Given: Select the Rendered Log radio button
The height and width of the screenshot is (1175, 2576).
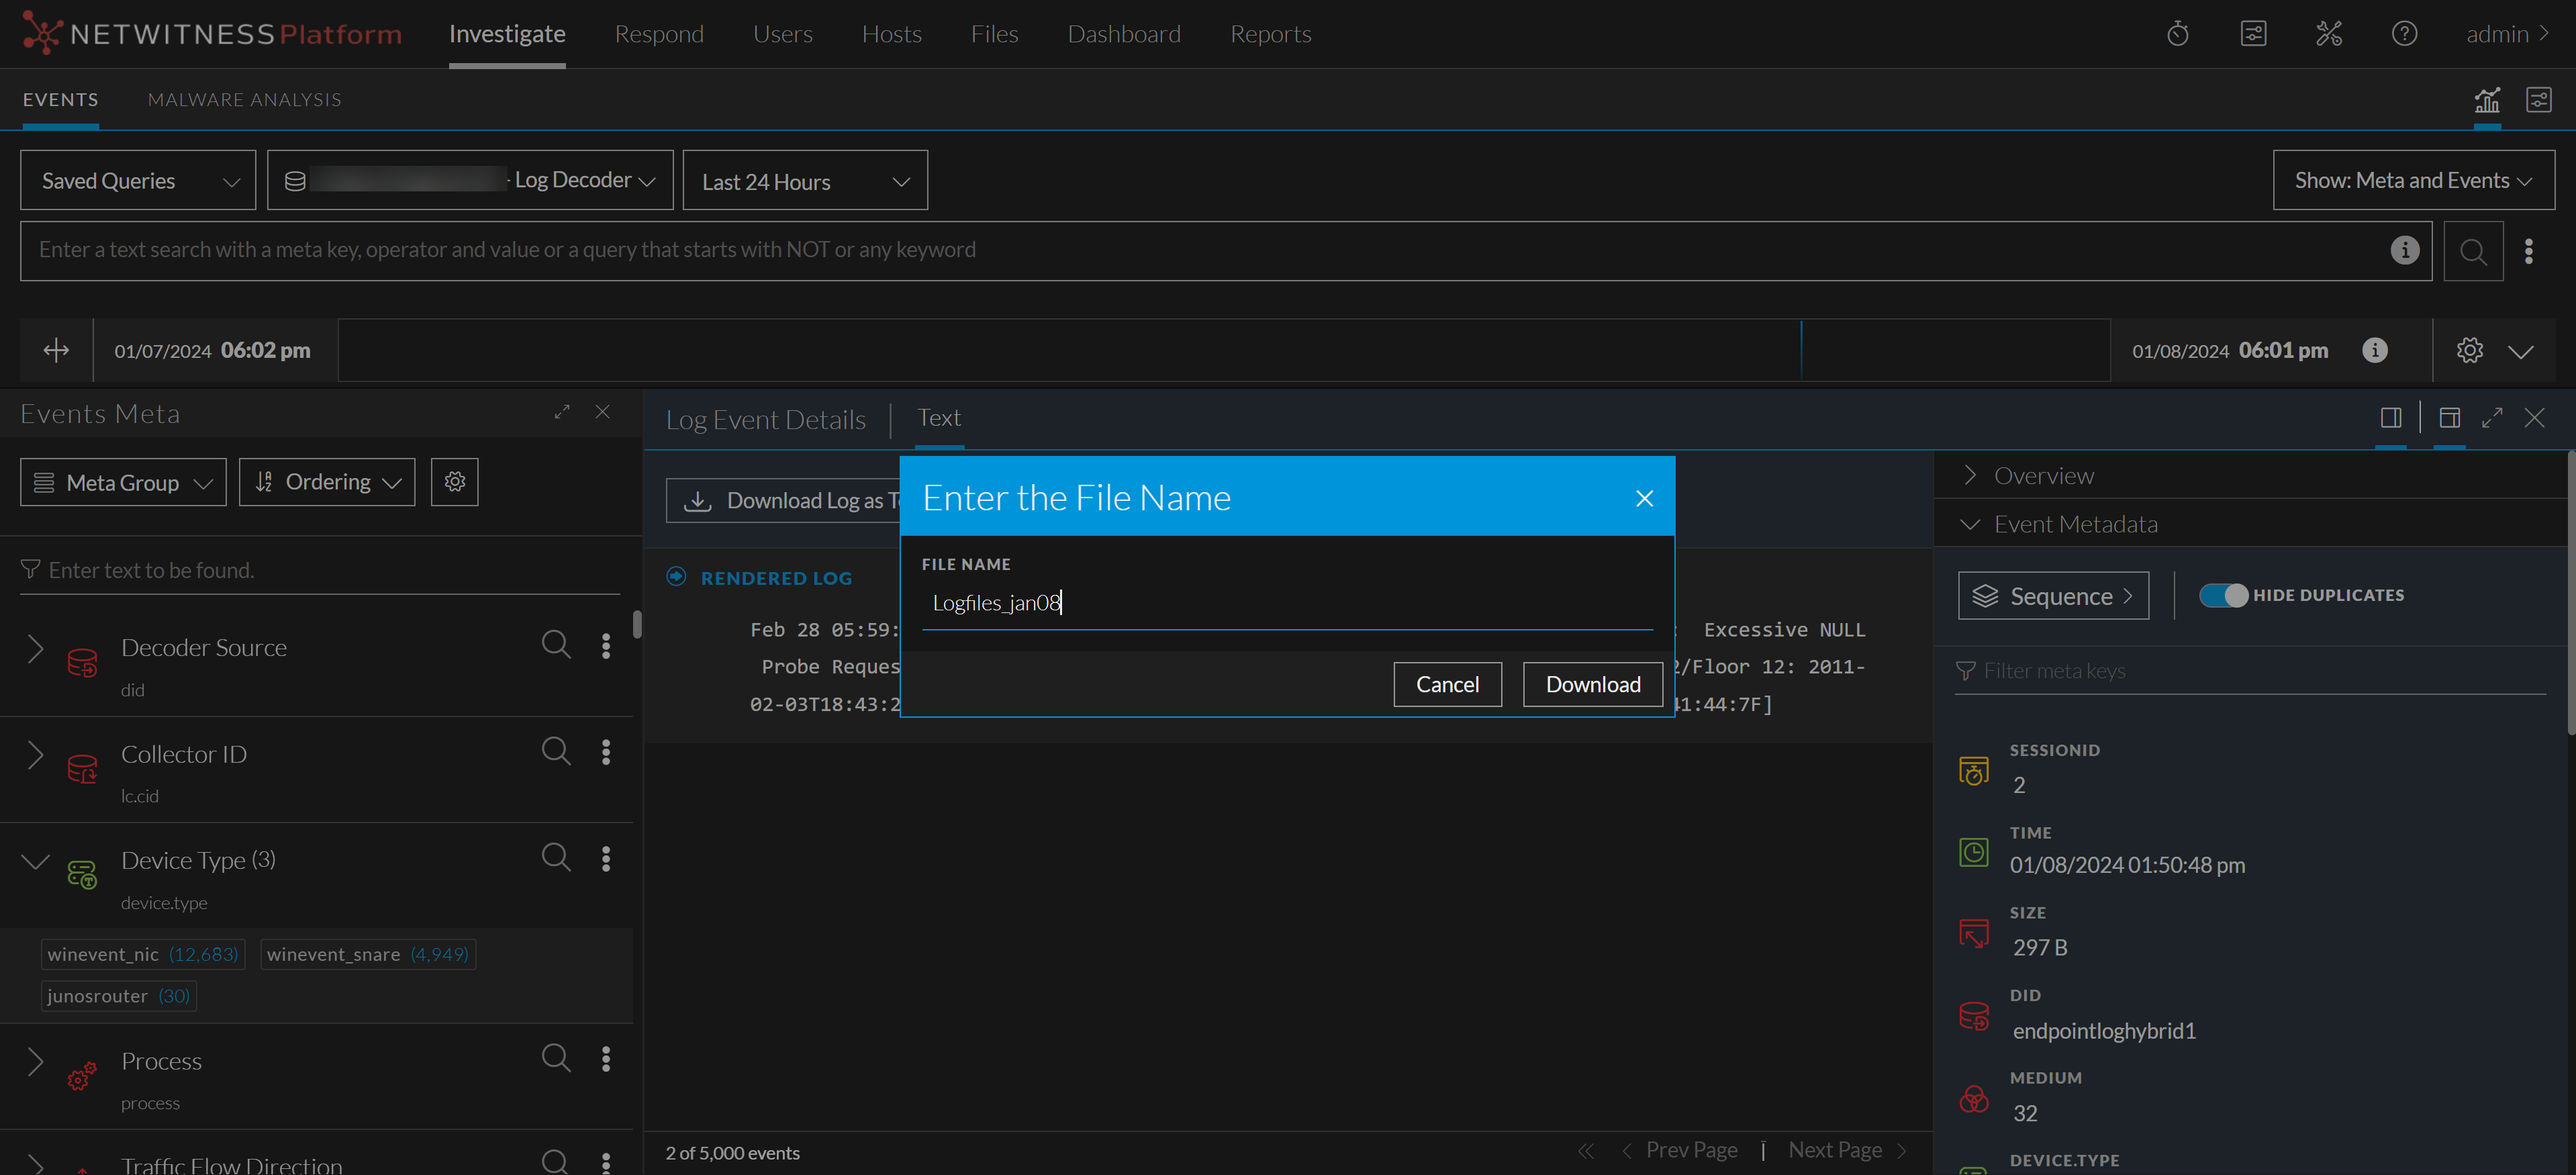Looking at the screenshot, I should [x=677, y=577].
